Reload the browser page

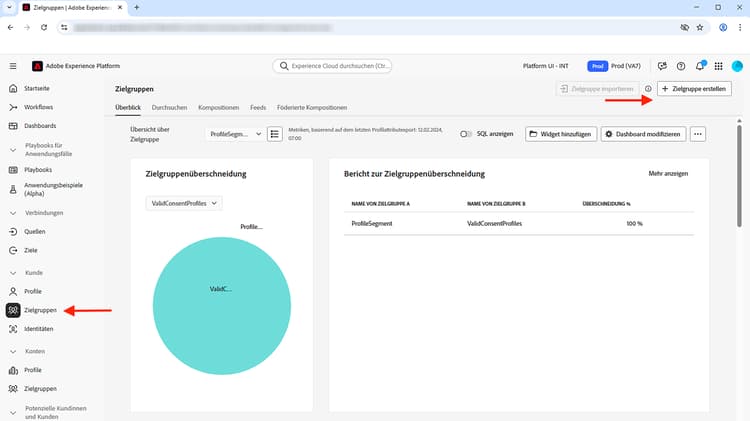tap(44, 28)
